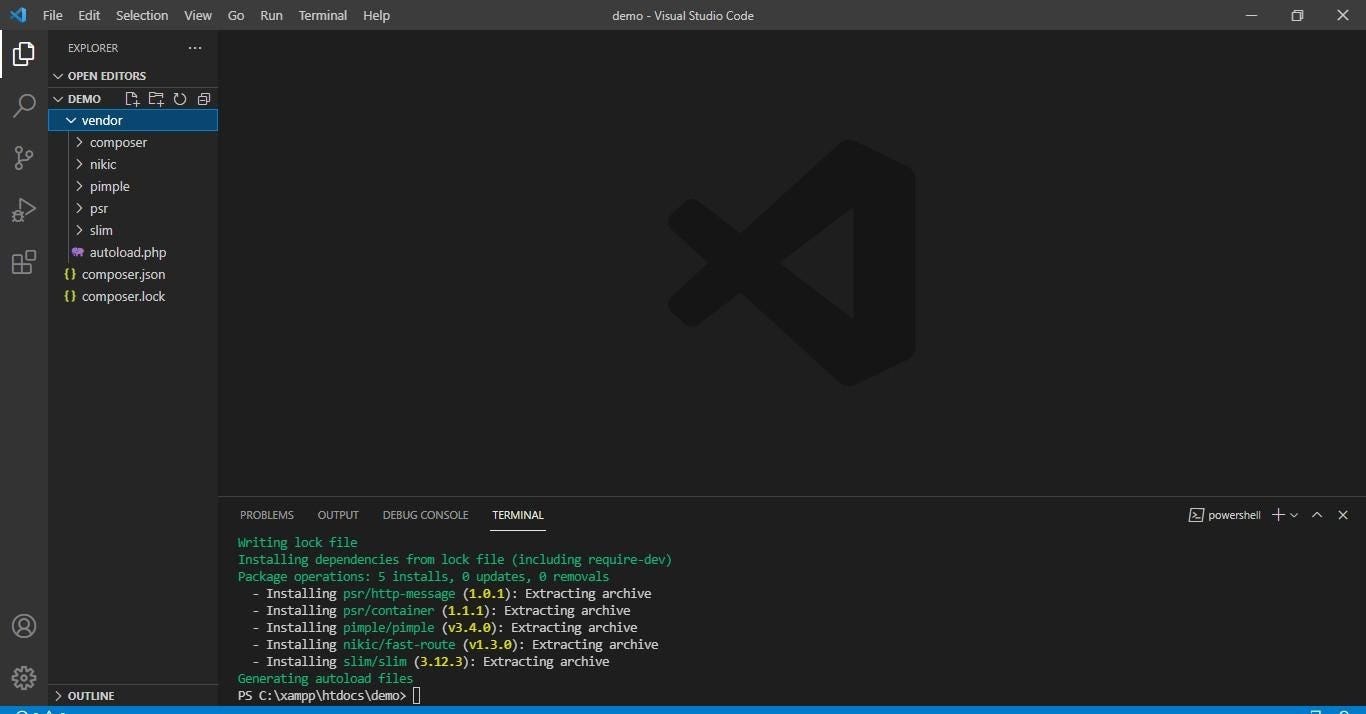
Task: Expand the pimple folder
Action: tap(133, 186)
